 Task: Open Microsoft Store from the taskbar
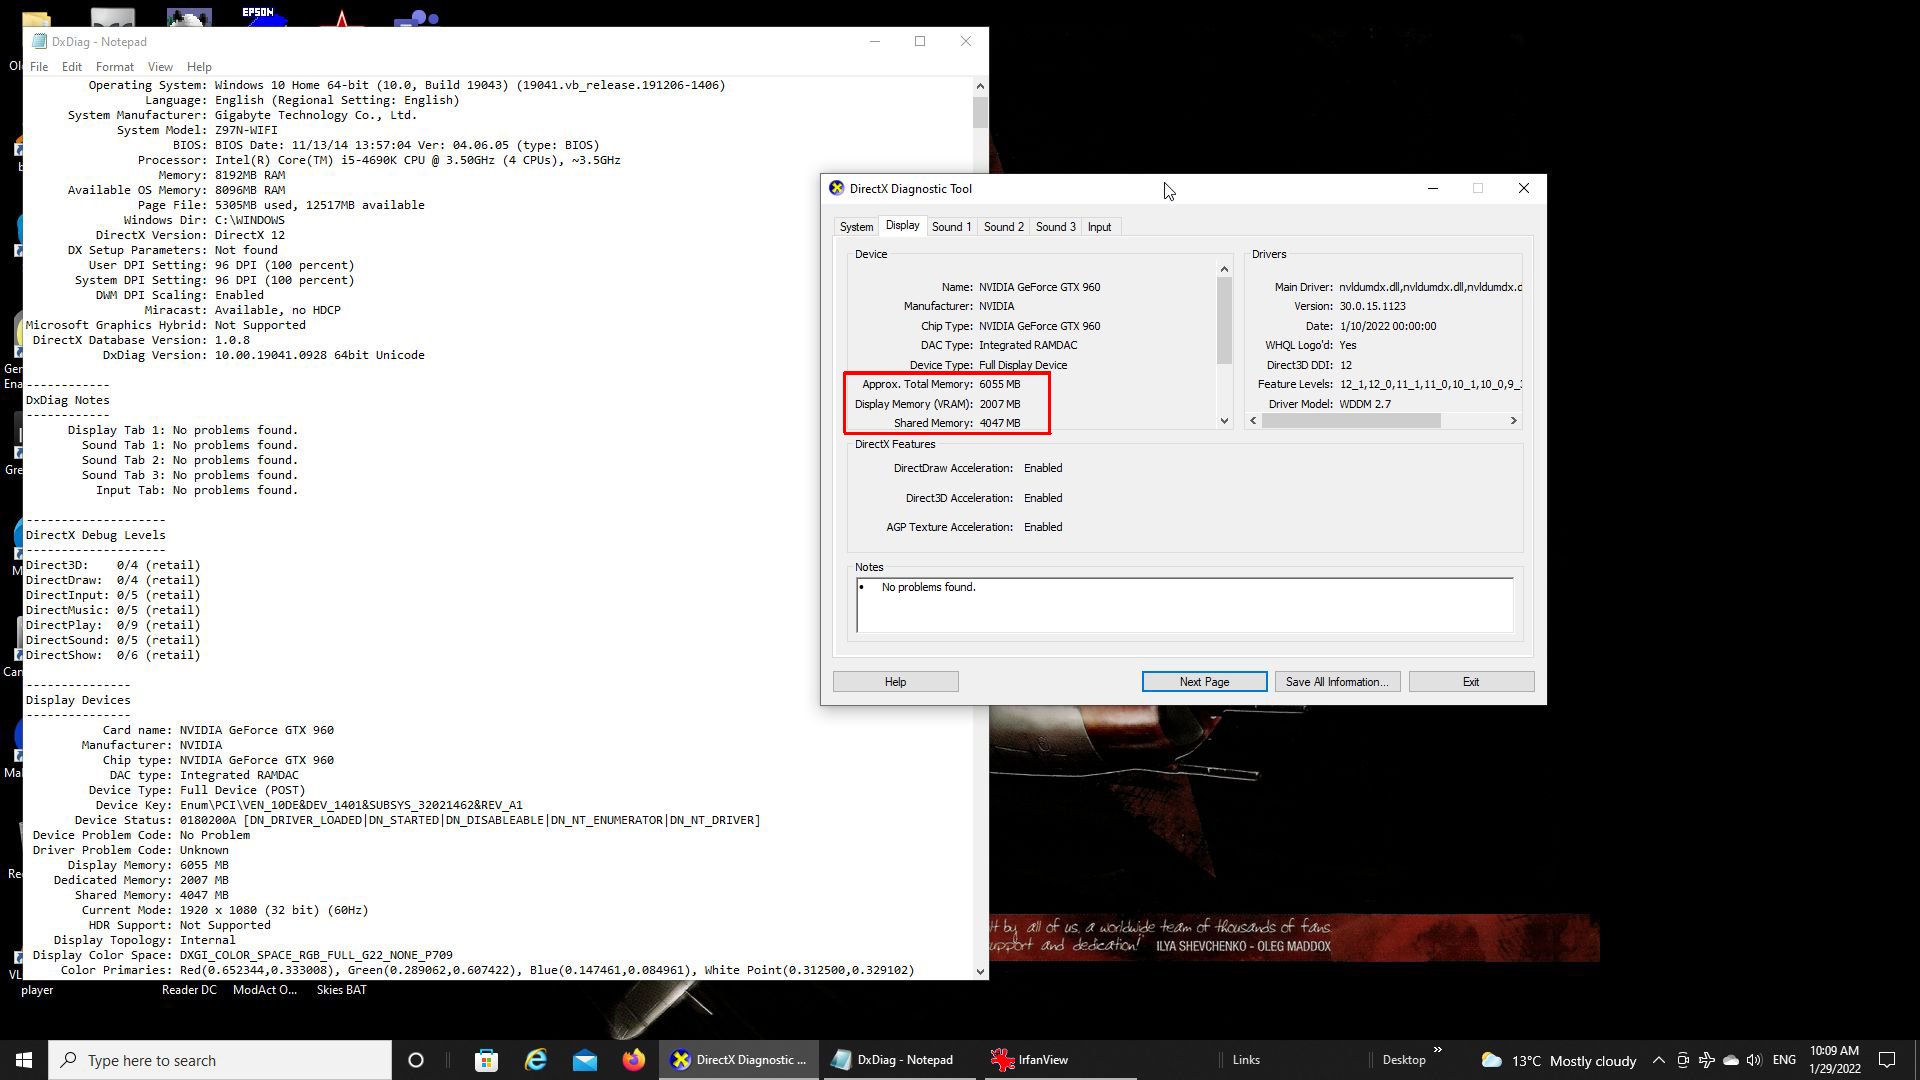pyautogui.click(x=486, y=1060)
